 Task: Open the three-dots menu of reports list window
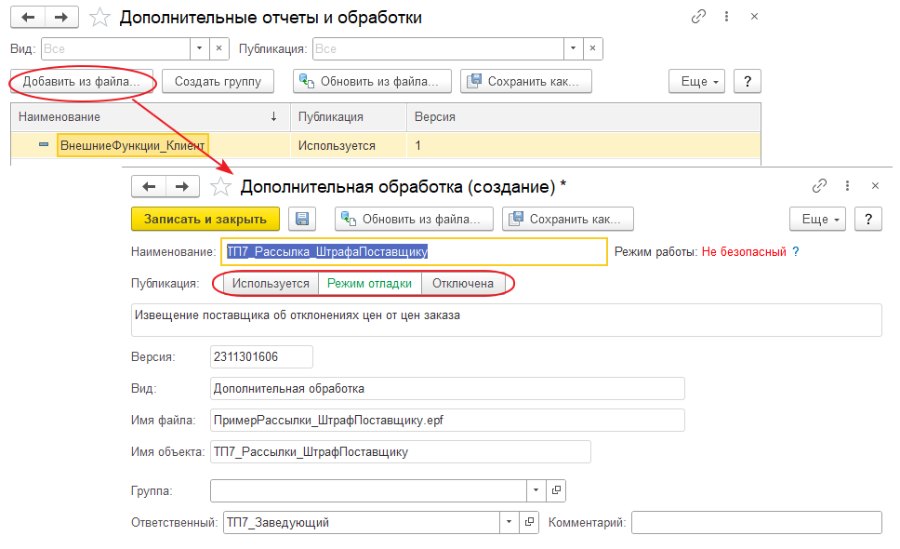point(727,17)
